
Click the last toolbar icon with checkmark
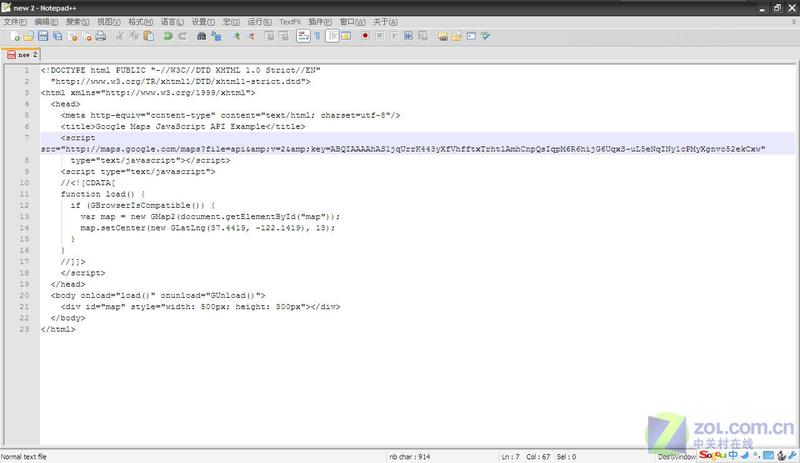485,36
